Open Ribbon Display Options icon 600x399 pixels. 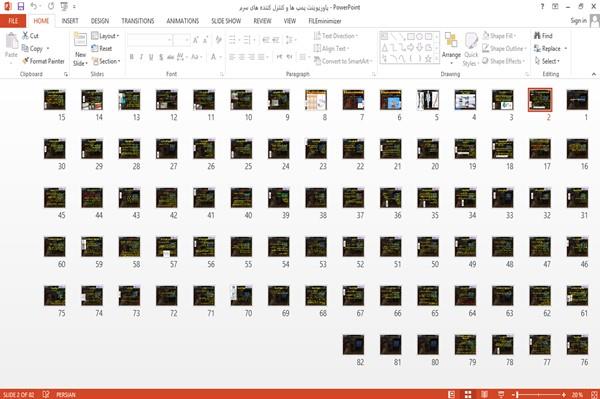pyautogui.click(x=555, y=7)
